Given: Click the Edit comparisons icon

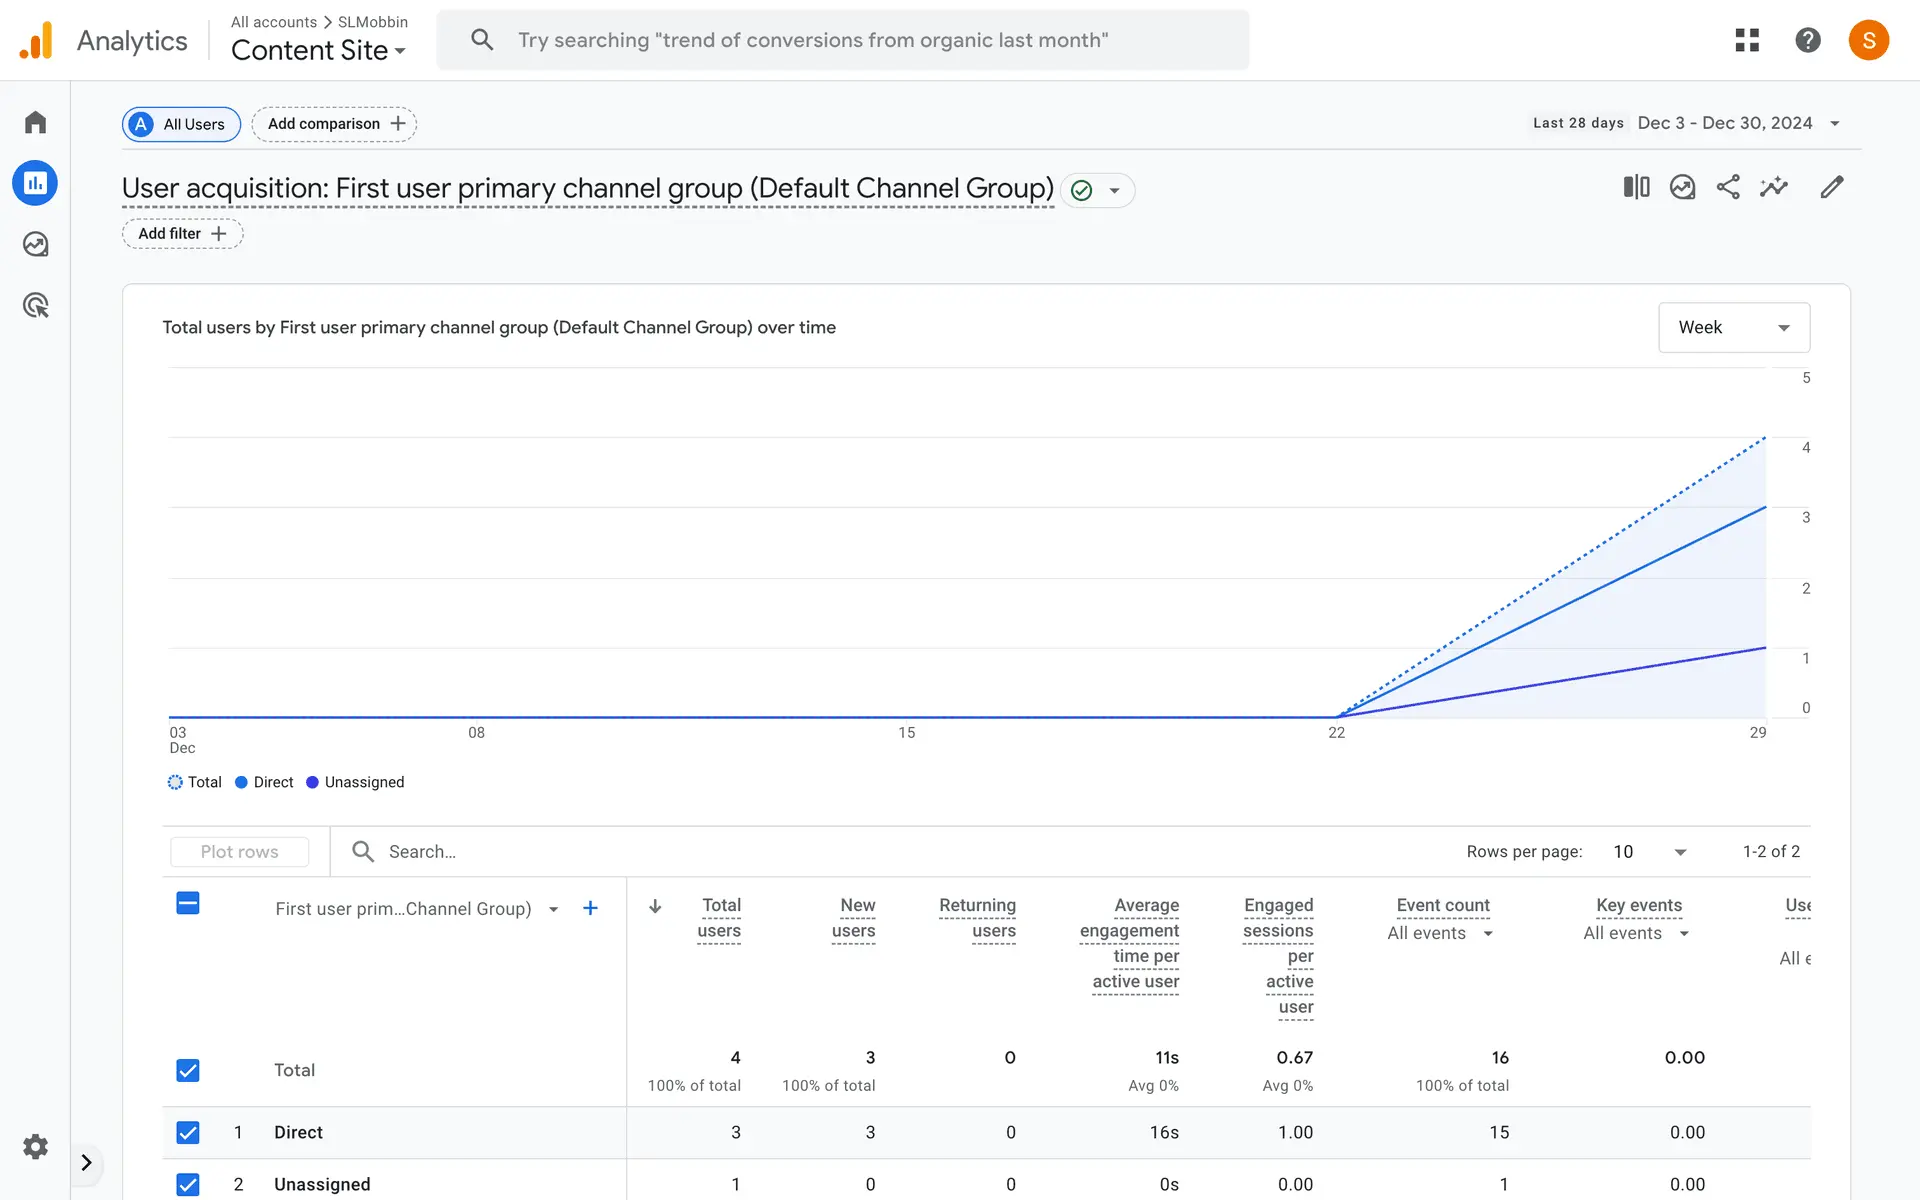Looking at the screenshot, I should (1636, 187).
